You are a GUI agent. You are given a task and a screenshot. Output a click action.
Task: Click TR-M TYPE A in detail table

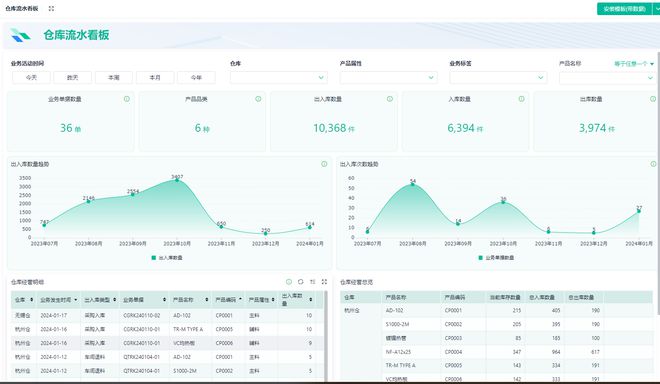point(188,329)
